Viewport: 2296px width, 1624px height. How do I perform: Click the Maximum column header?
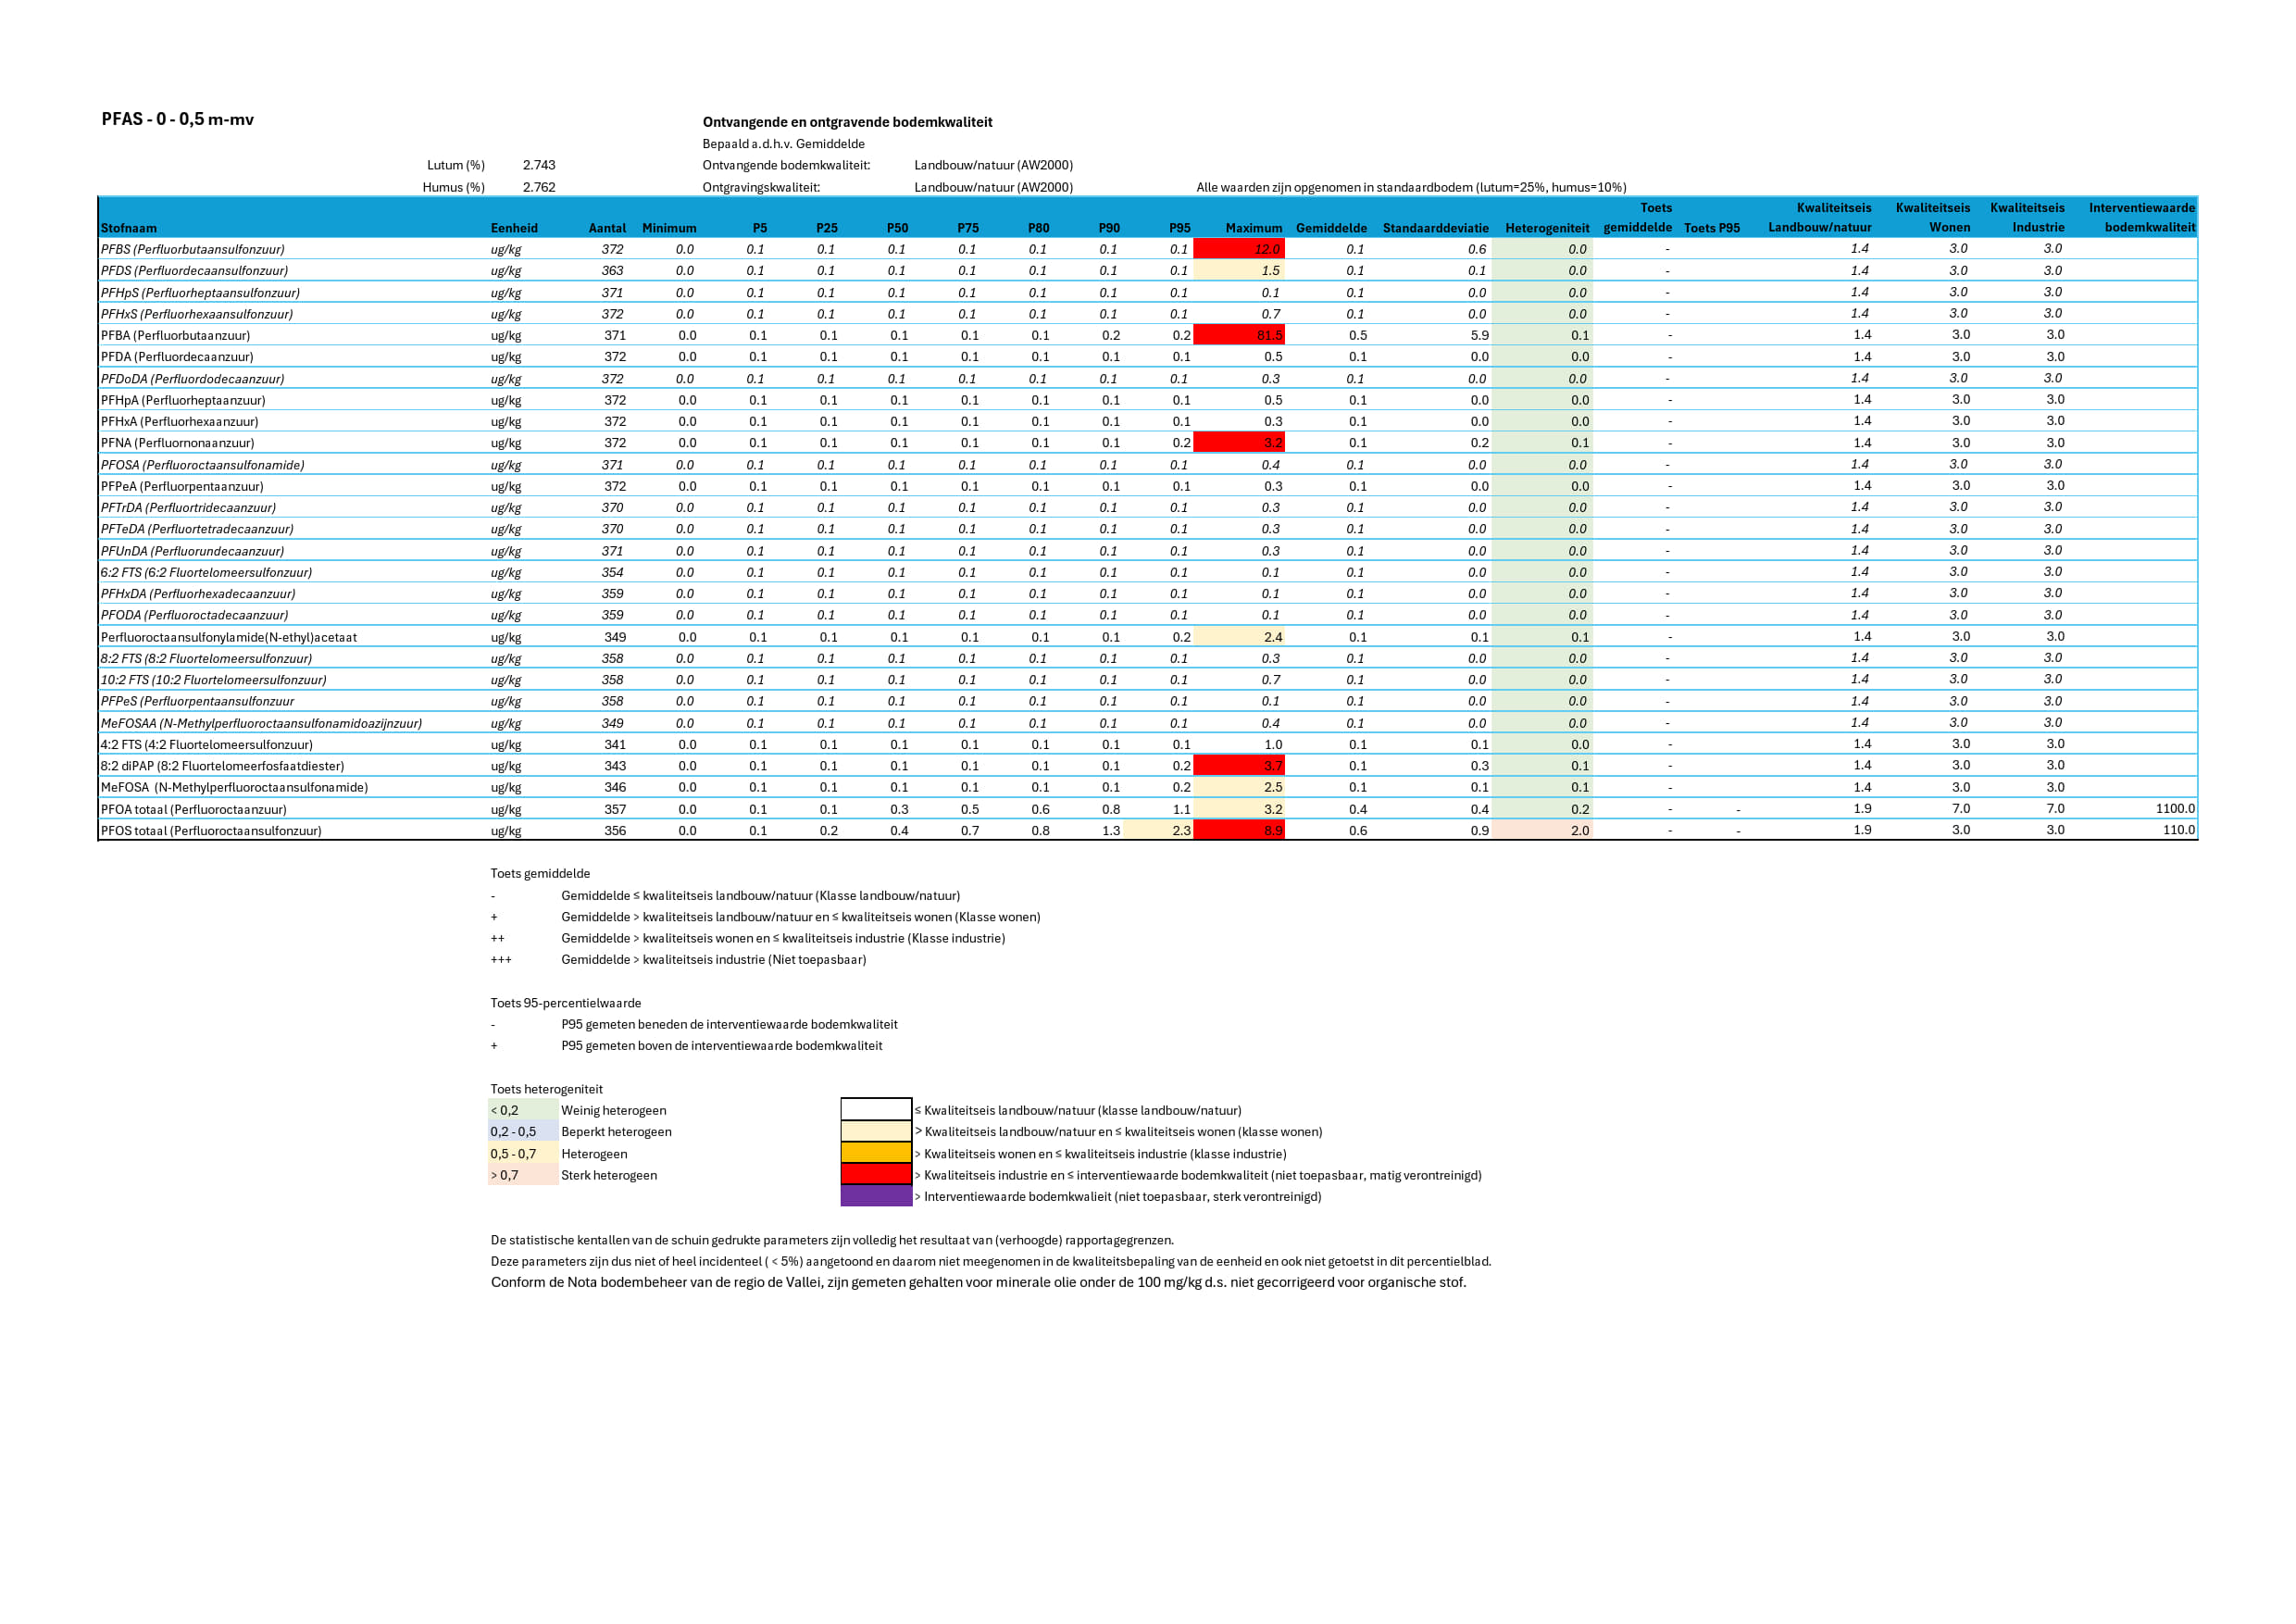(1253, 228)
